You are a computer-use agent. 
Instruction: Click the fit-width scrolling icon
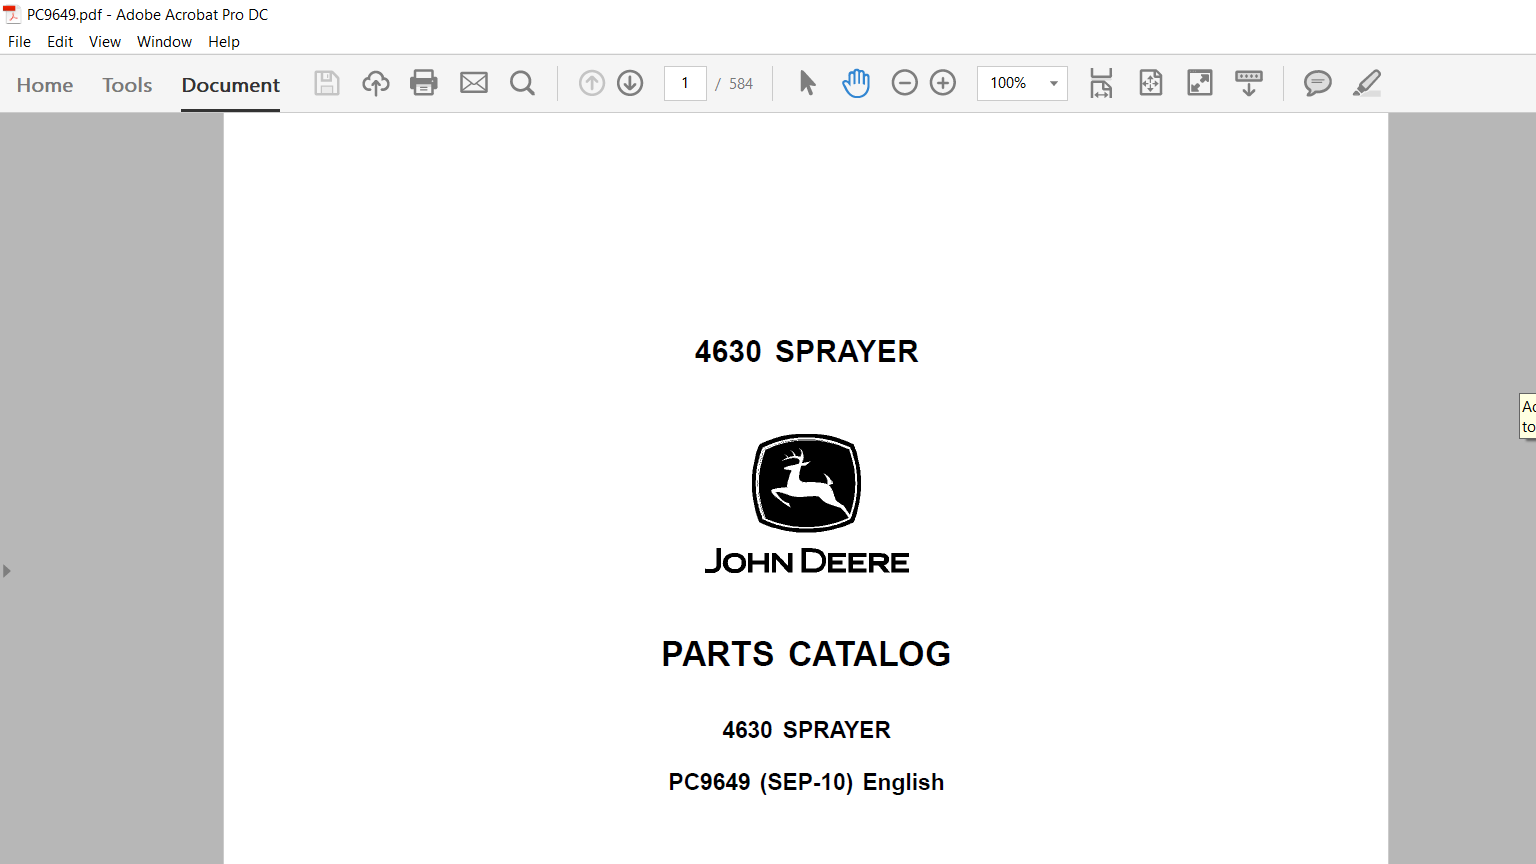1101,83
